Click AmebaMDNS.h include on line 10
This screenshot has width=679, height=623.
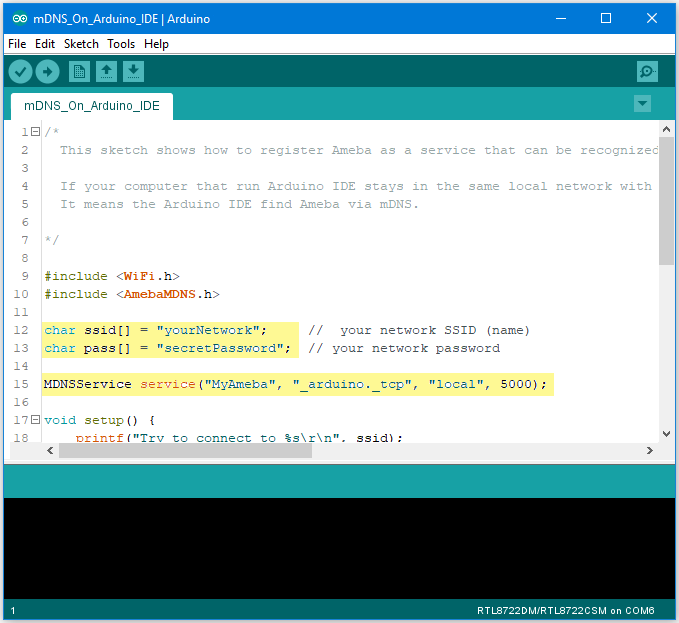click(x=168, y=294)
